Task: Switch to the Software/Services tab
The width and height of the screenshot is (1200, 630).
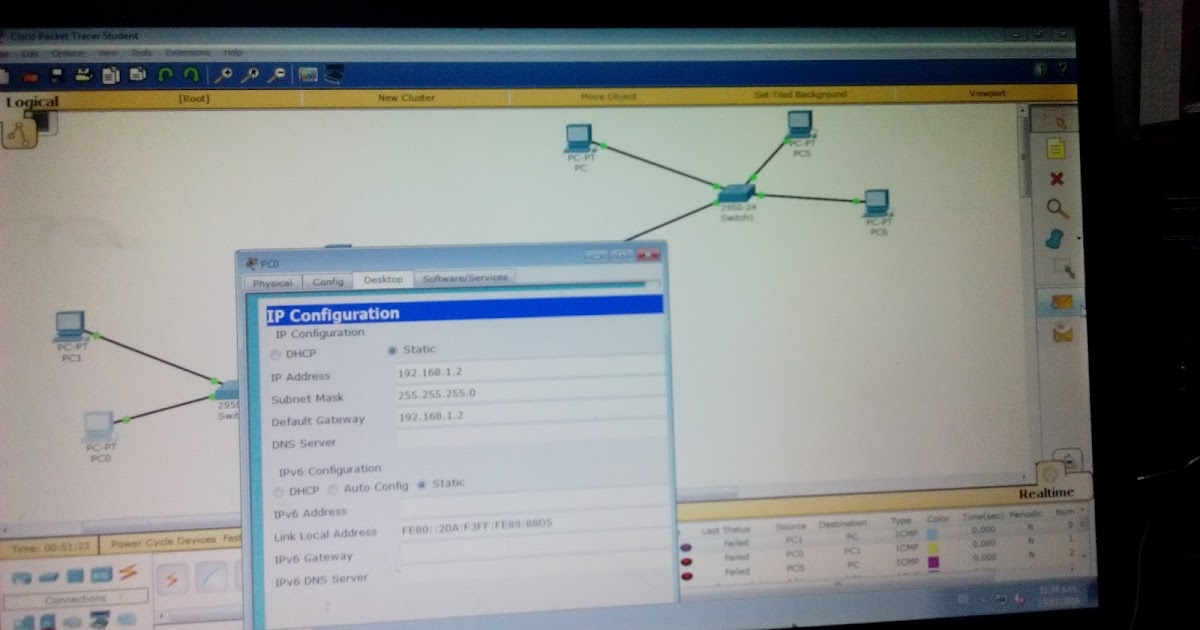Action: click(465, 279)
